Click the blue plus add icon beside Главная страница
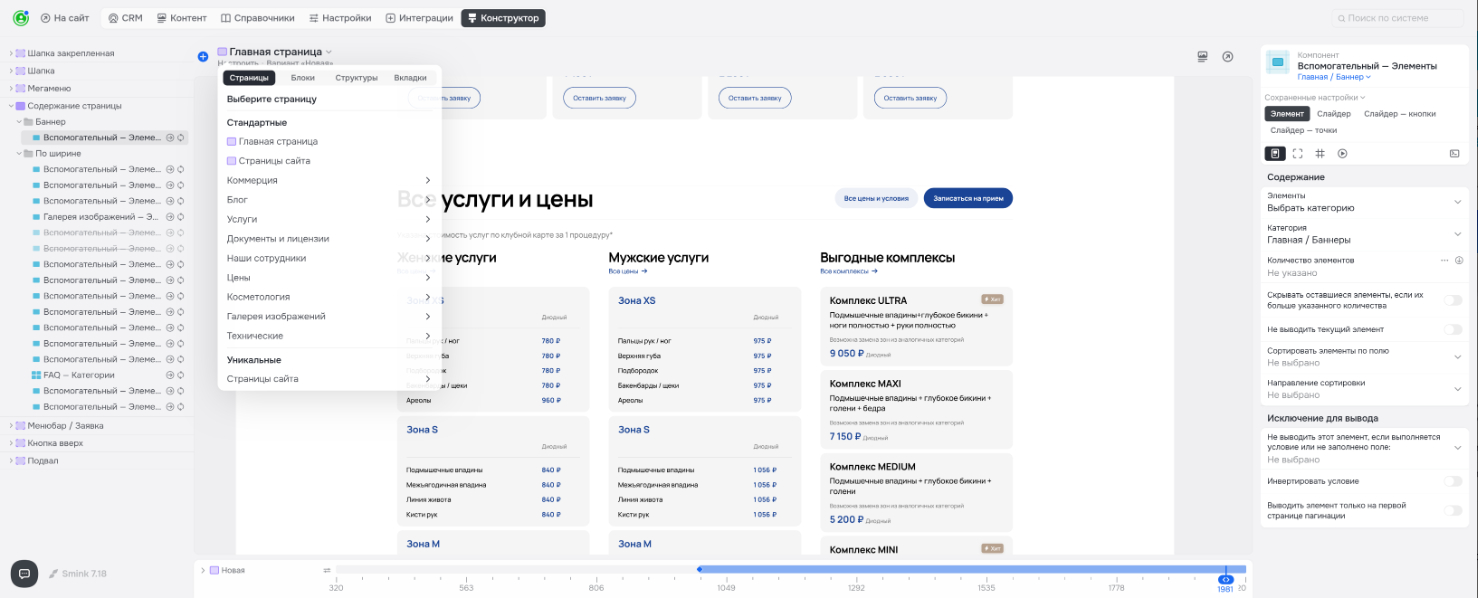Image resolution: width=1478 pixels, height=598 pixels. [203, 57]
